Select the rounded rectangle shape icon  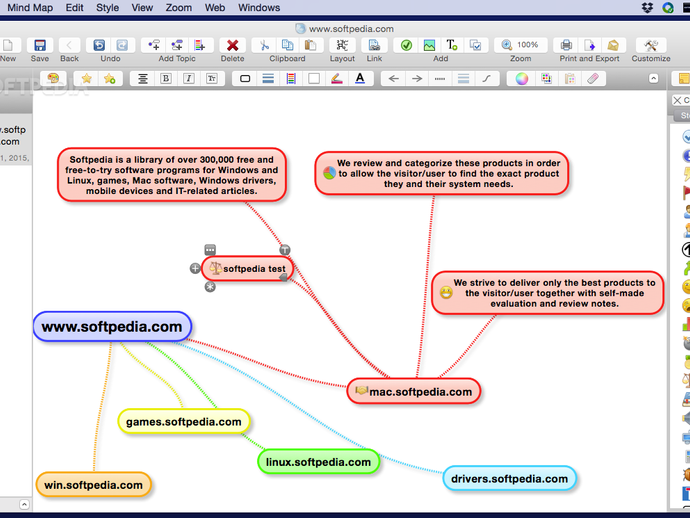(245, 78)
